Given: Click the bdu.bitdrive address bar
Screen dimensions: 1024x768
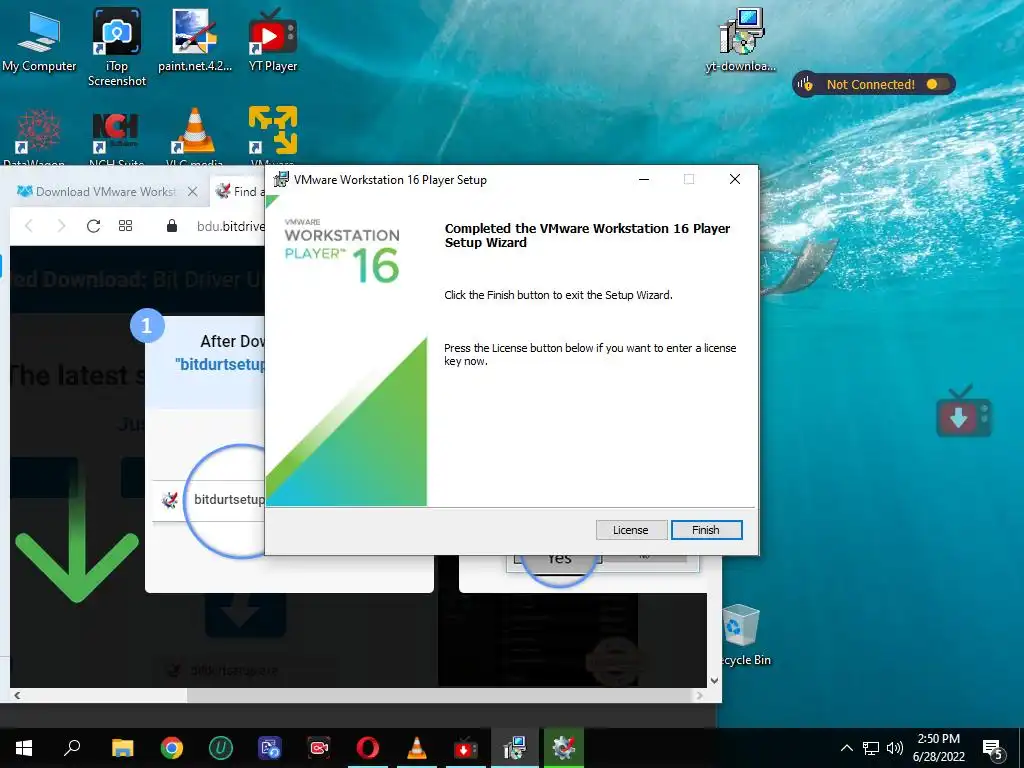Looking at the screenshot, I should 230,226.
